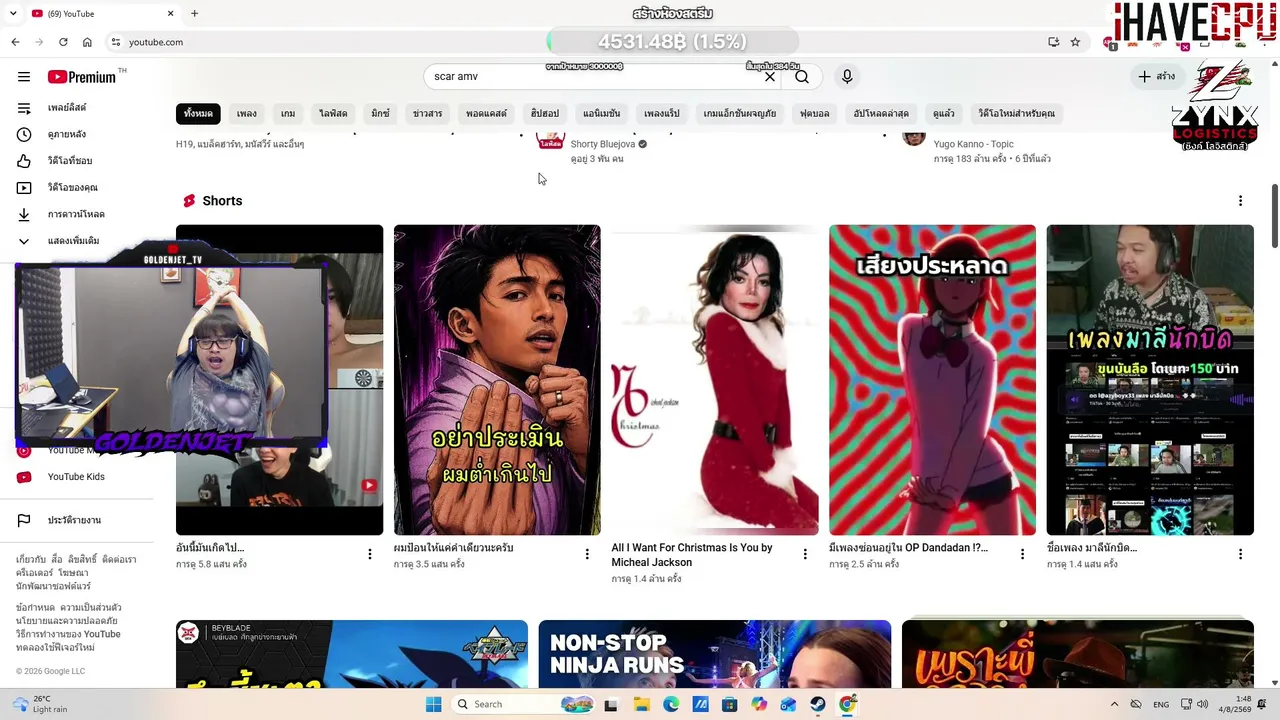Click the ข้อกำหนด (Terms) footer link
Screen dimensions: 1280x720
click(35, 607)
